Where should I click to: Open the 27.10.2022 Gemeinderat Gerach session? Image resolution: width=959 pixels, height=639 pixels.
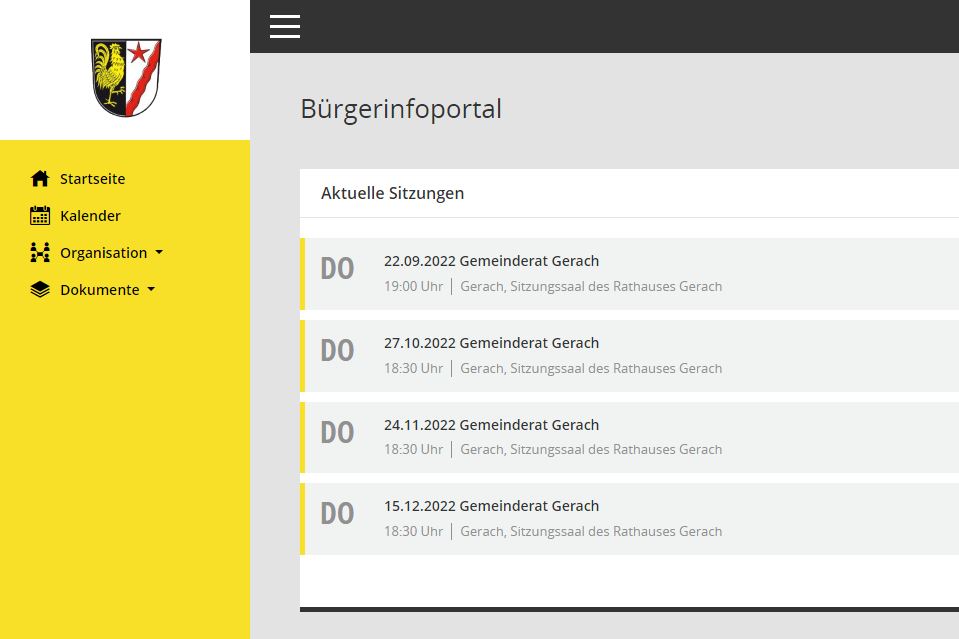pyautogui.click(x=491, y=343)
